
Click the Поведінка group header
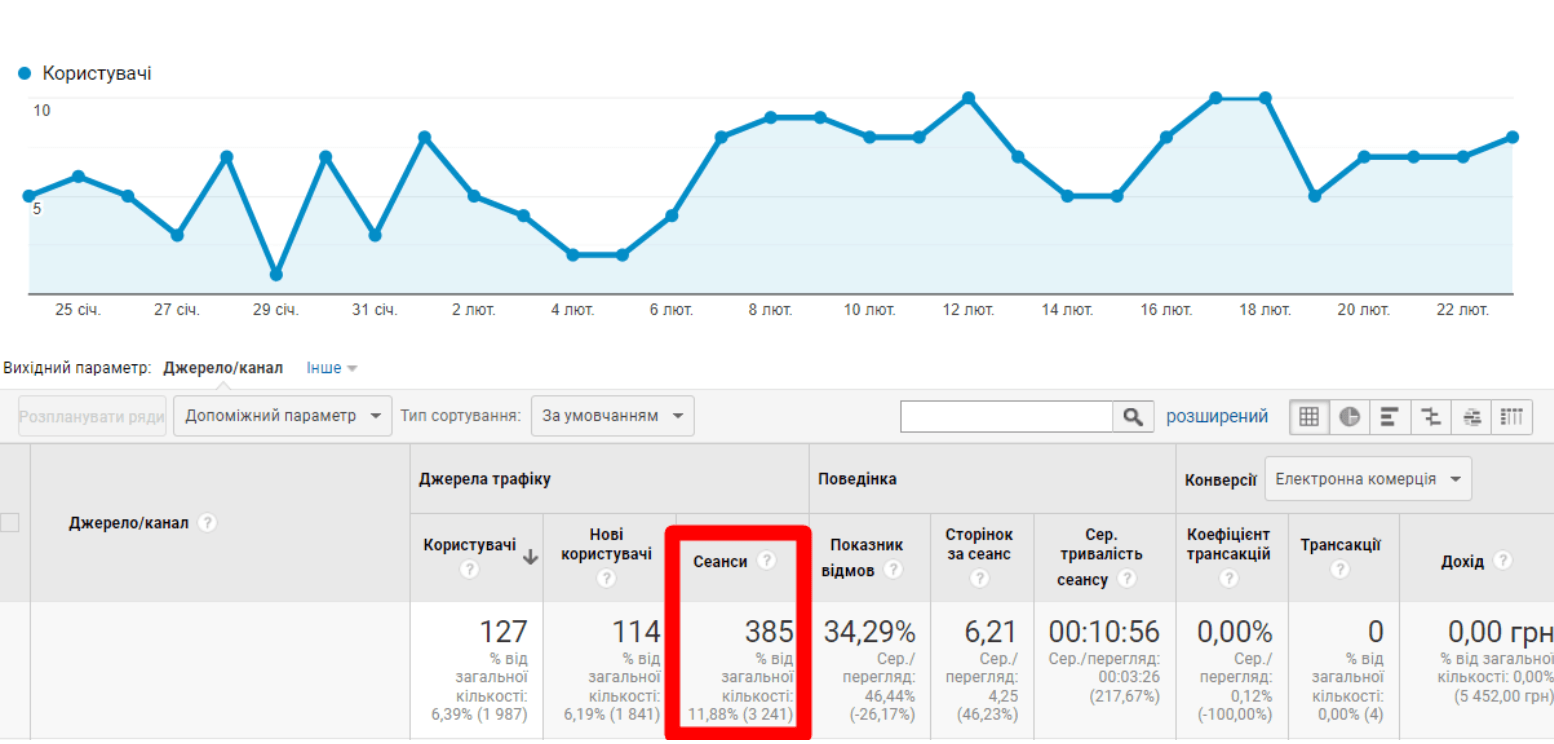(x=857, y=479)
